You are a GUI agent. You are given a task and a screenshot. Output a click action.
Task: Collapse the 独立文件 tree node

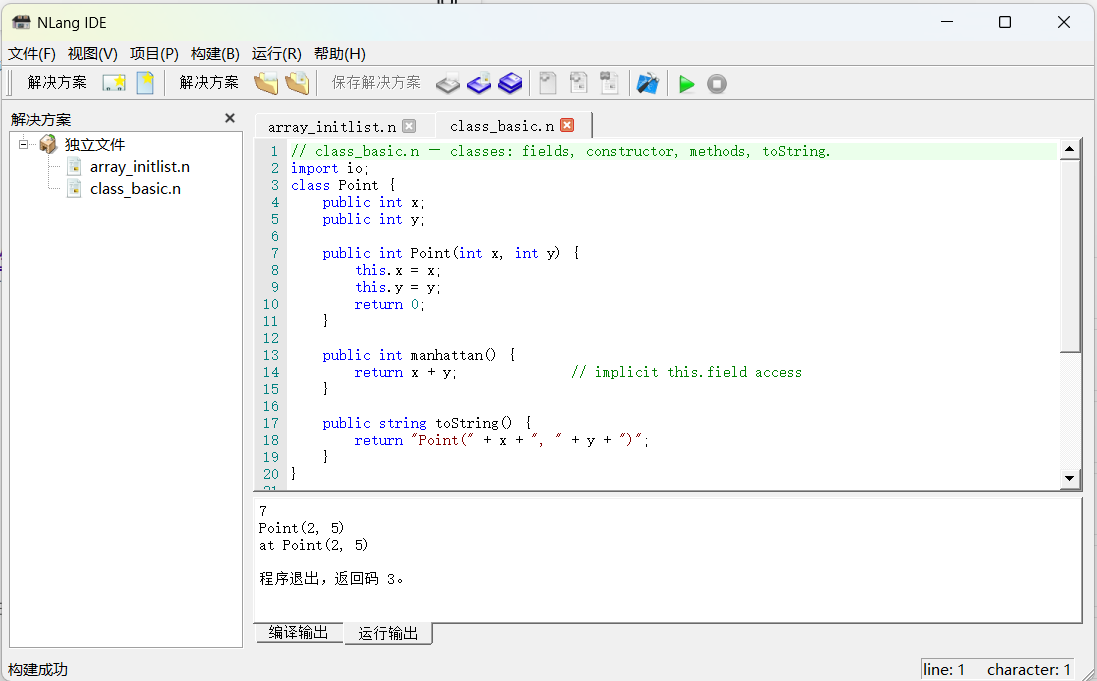pos(23,144)
